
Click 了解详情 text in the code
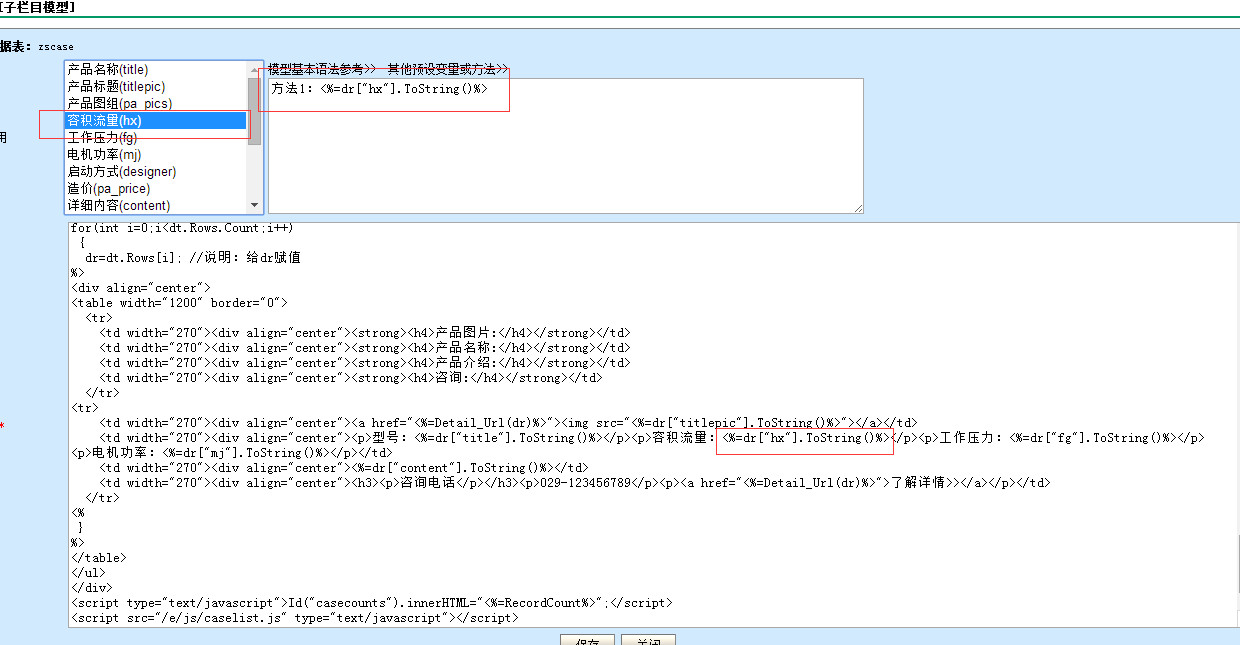coord(918,483)
